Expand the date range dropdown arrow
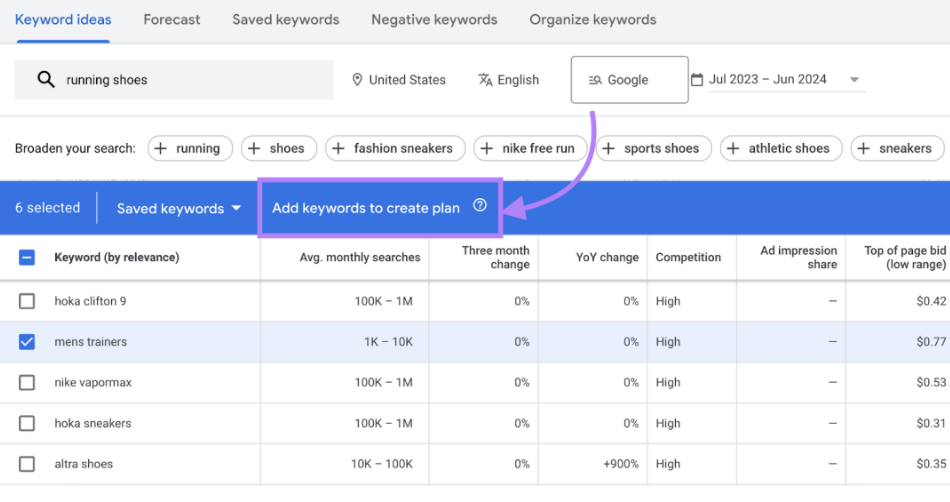Screen dimensions: 950x502 click(854, 80)
